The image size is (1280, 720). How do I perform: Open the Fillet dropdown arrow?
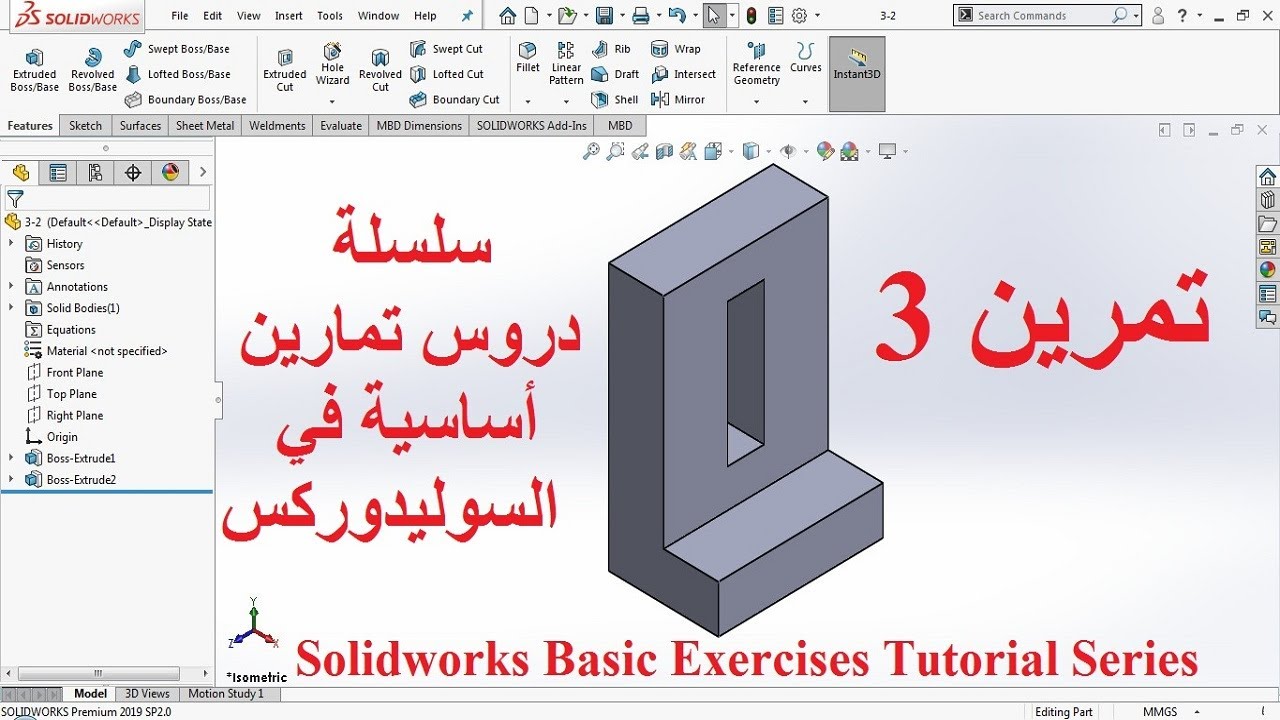click(528, 101)
